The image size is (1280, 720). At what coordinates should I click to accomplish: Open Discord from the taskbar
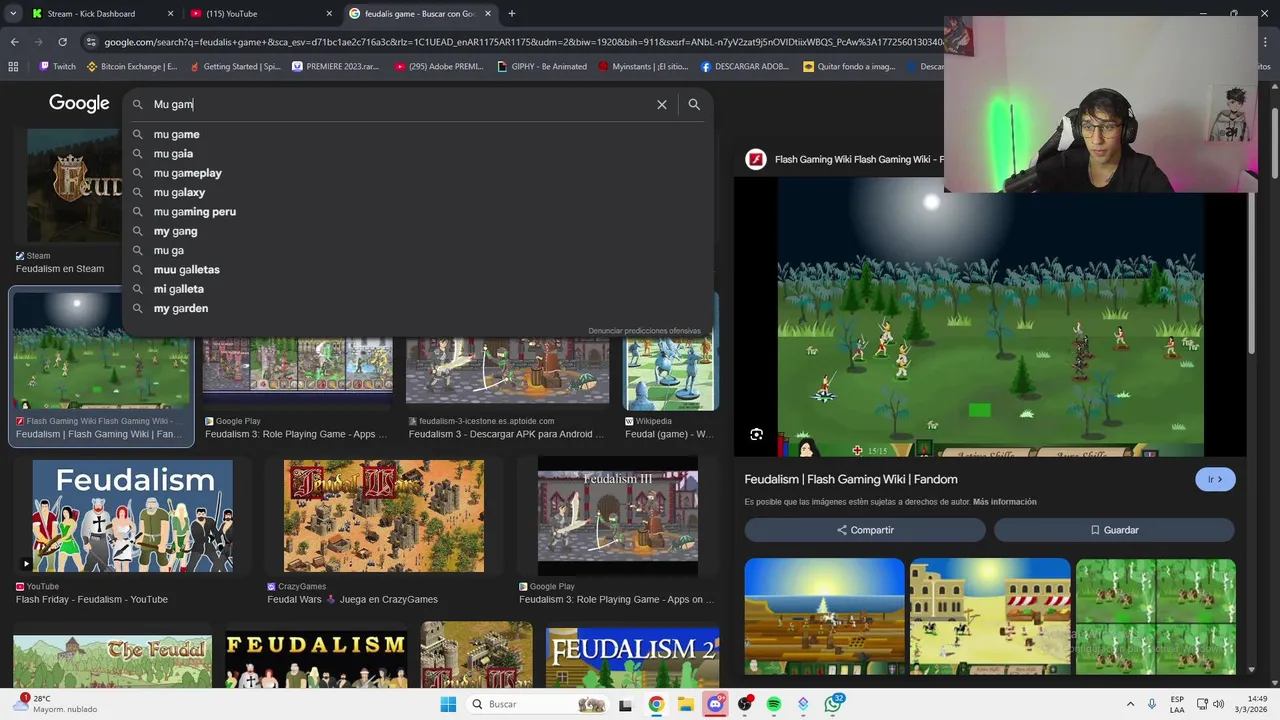click(x=715, y=704)
